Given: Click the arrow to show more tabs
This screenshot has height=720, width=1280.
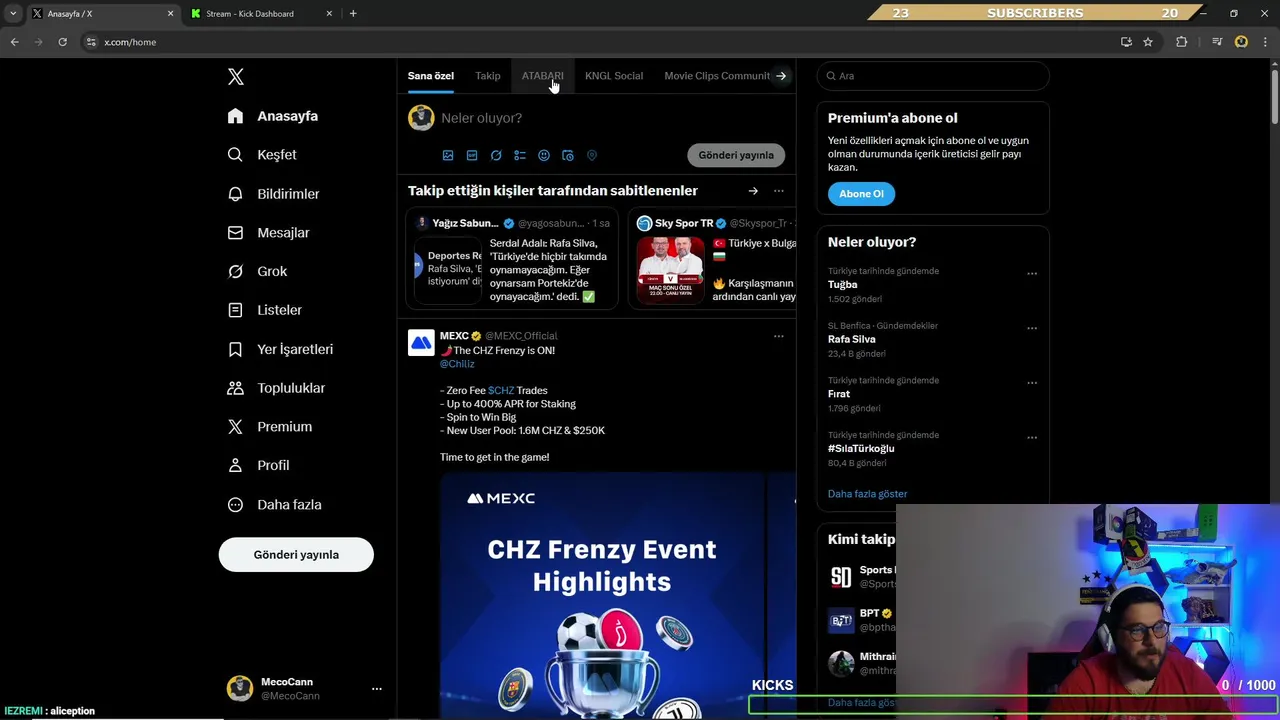Looking at the screenshot, I should [781, 76].
